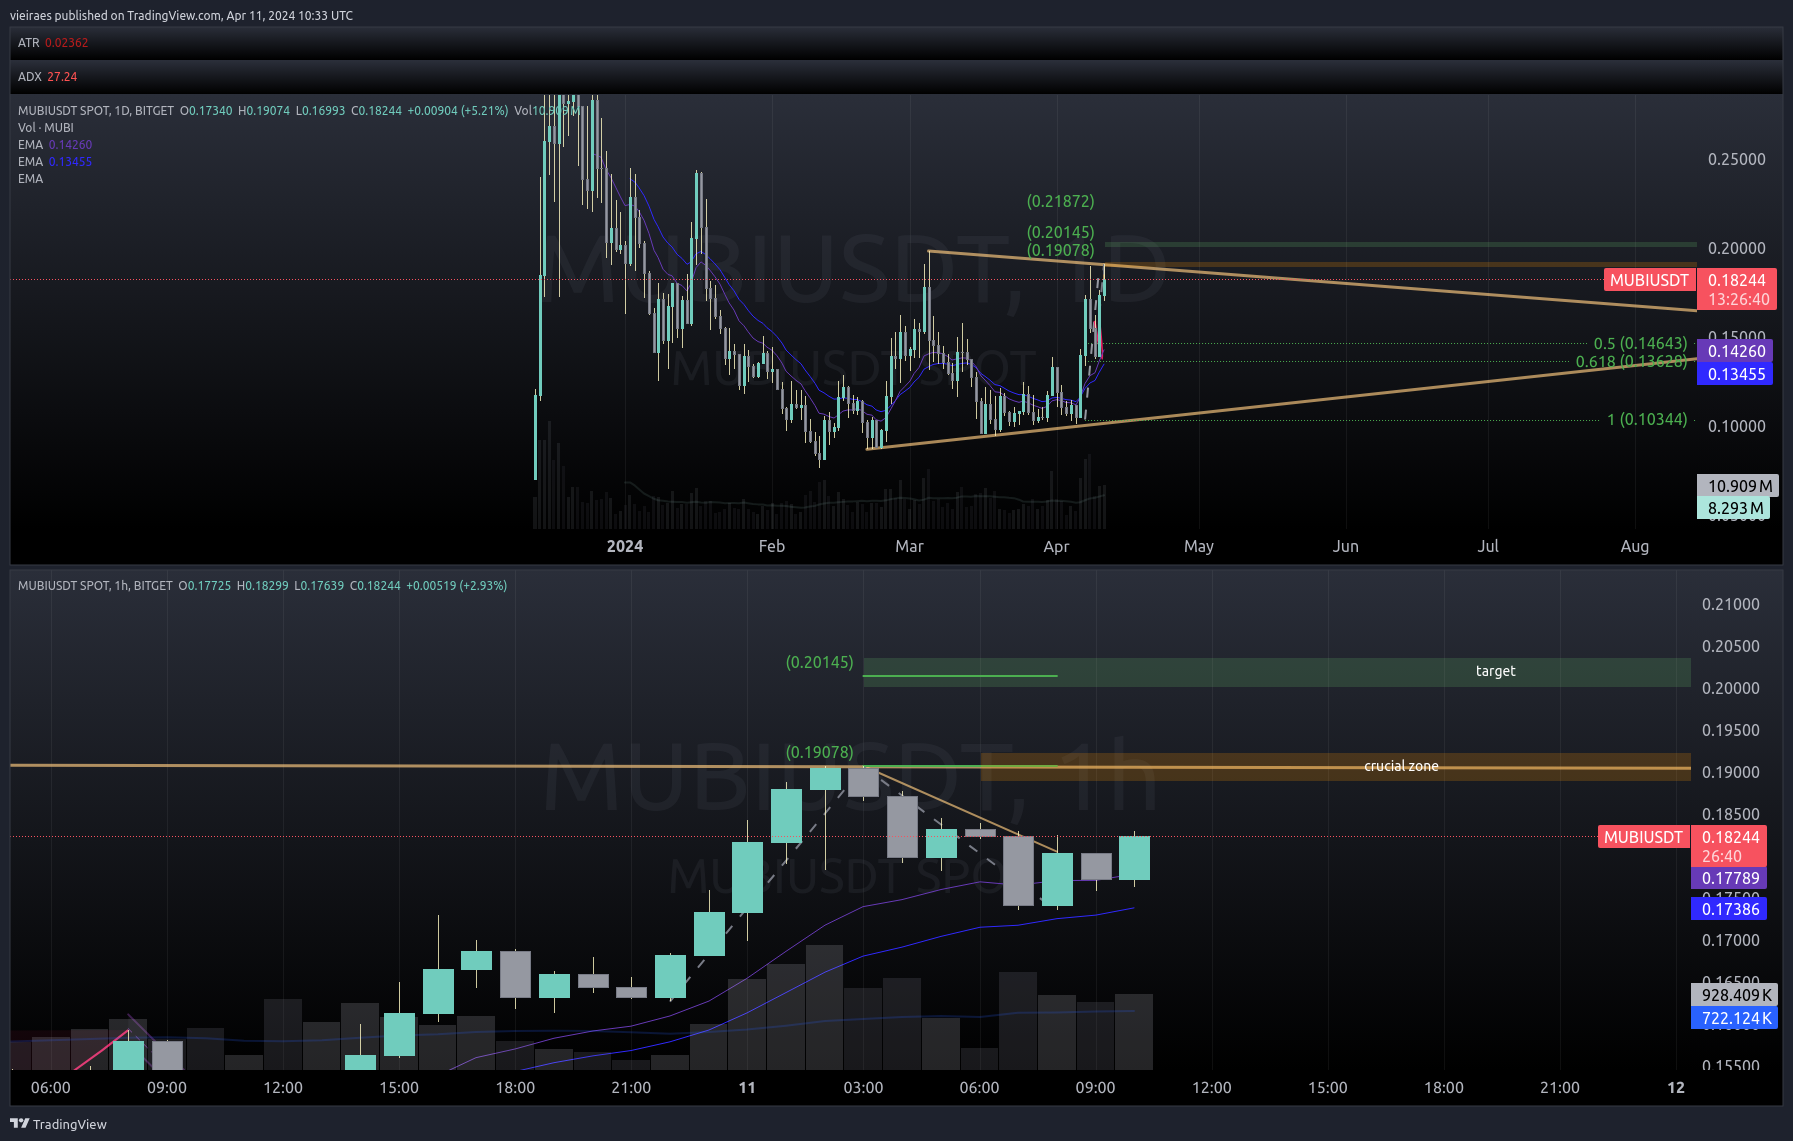Click the (0.20145) label in the 1D chart
The height and width of the screenshot is (1141, 1793).
click(1061, 233)
